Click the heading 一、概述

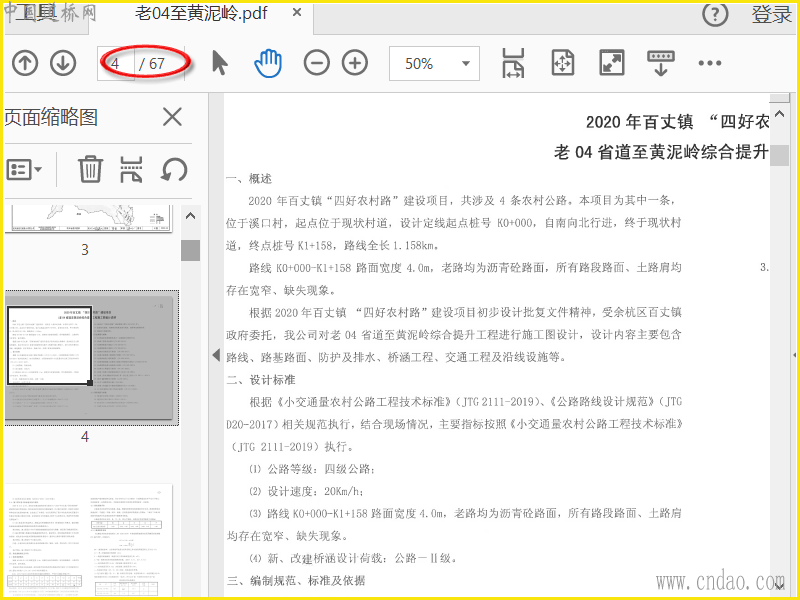[x=249, y=179]
